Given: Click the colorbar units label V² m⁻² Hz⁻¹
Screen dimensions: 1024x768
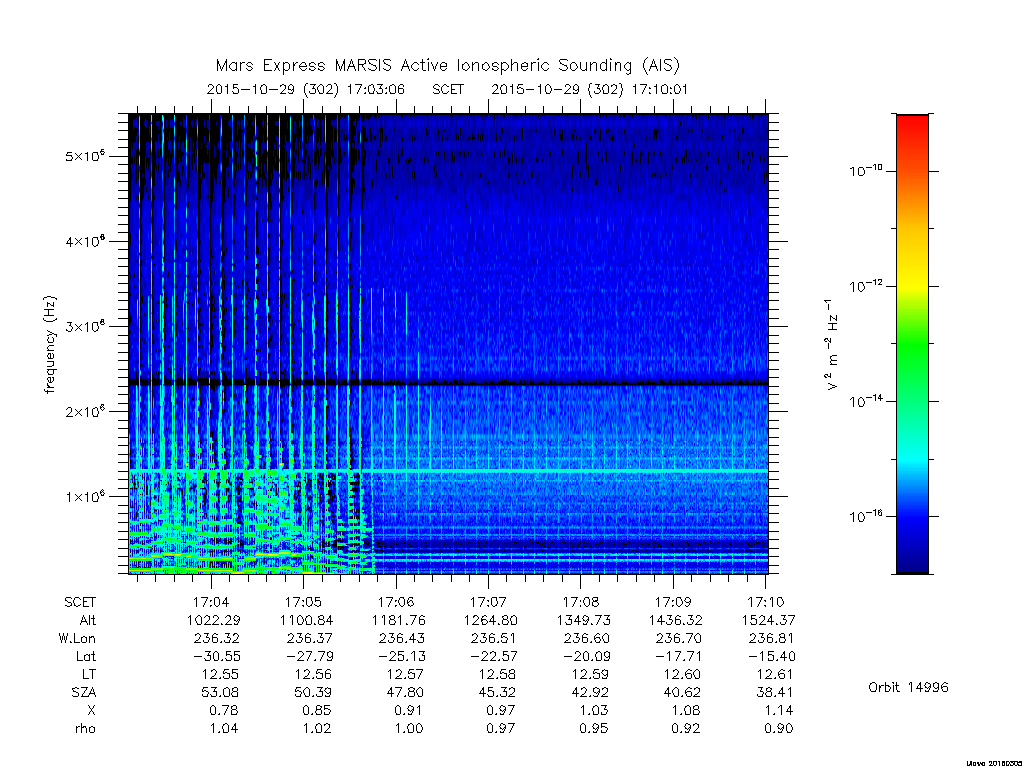Looking at the screenshot, I should [x=831, y=345].
